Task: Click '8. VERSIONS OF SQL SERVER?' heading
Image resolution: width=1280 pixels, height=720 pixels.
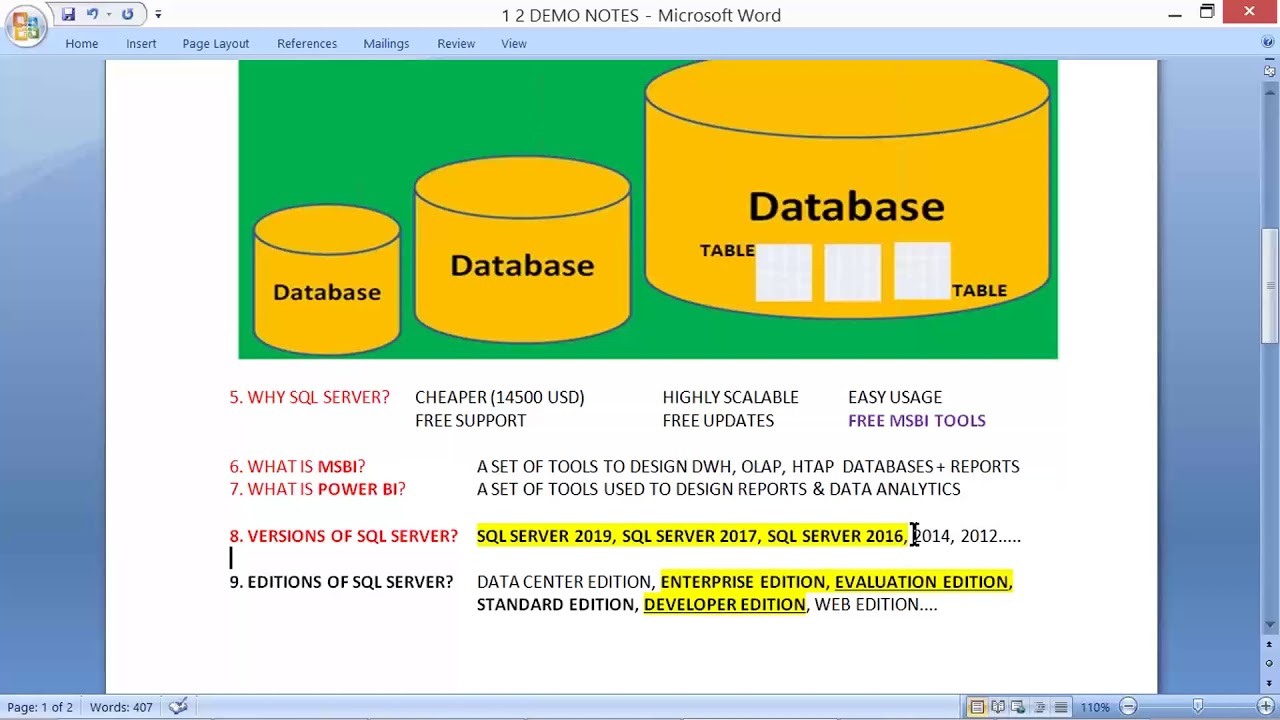Action: pos(343,536)
